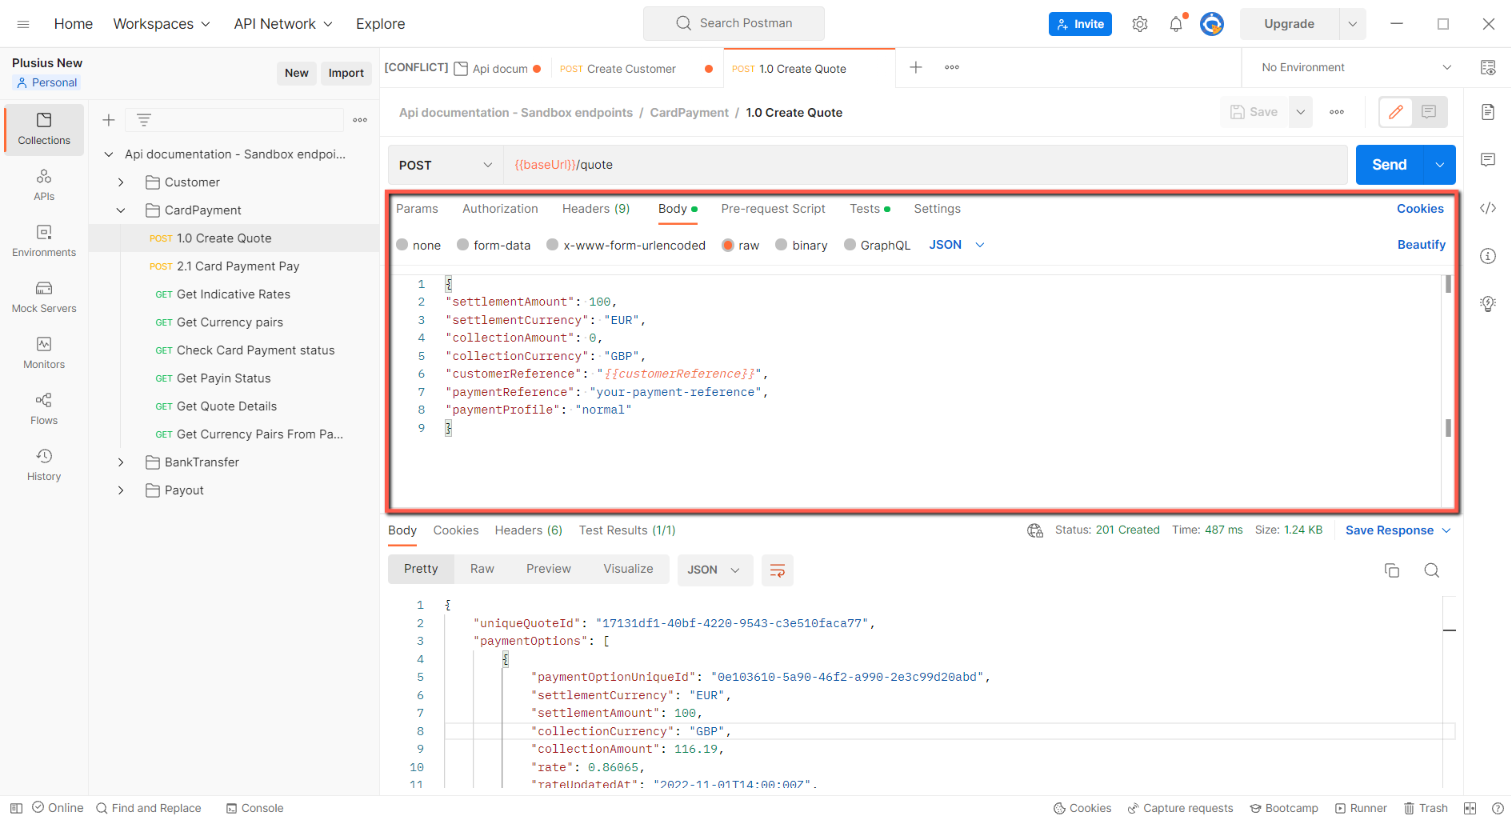
Task: Expand the Customer folder
Action: coord(121,182)
